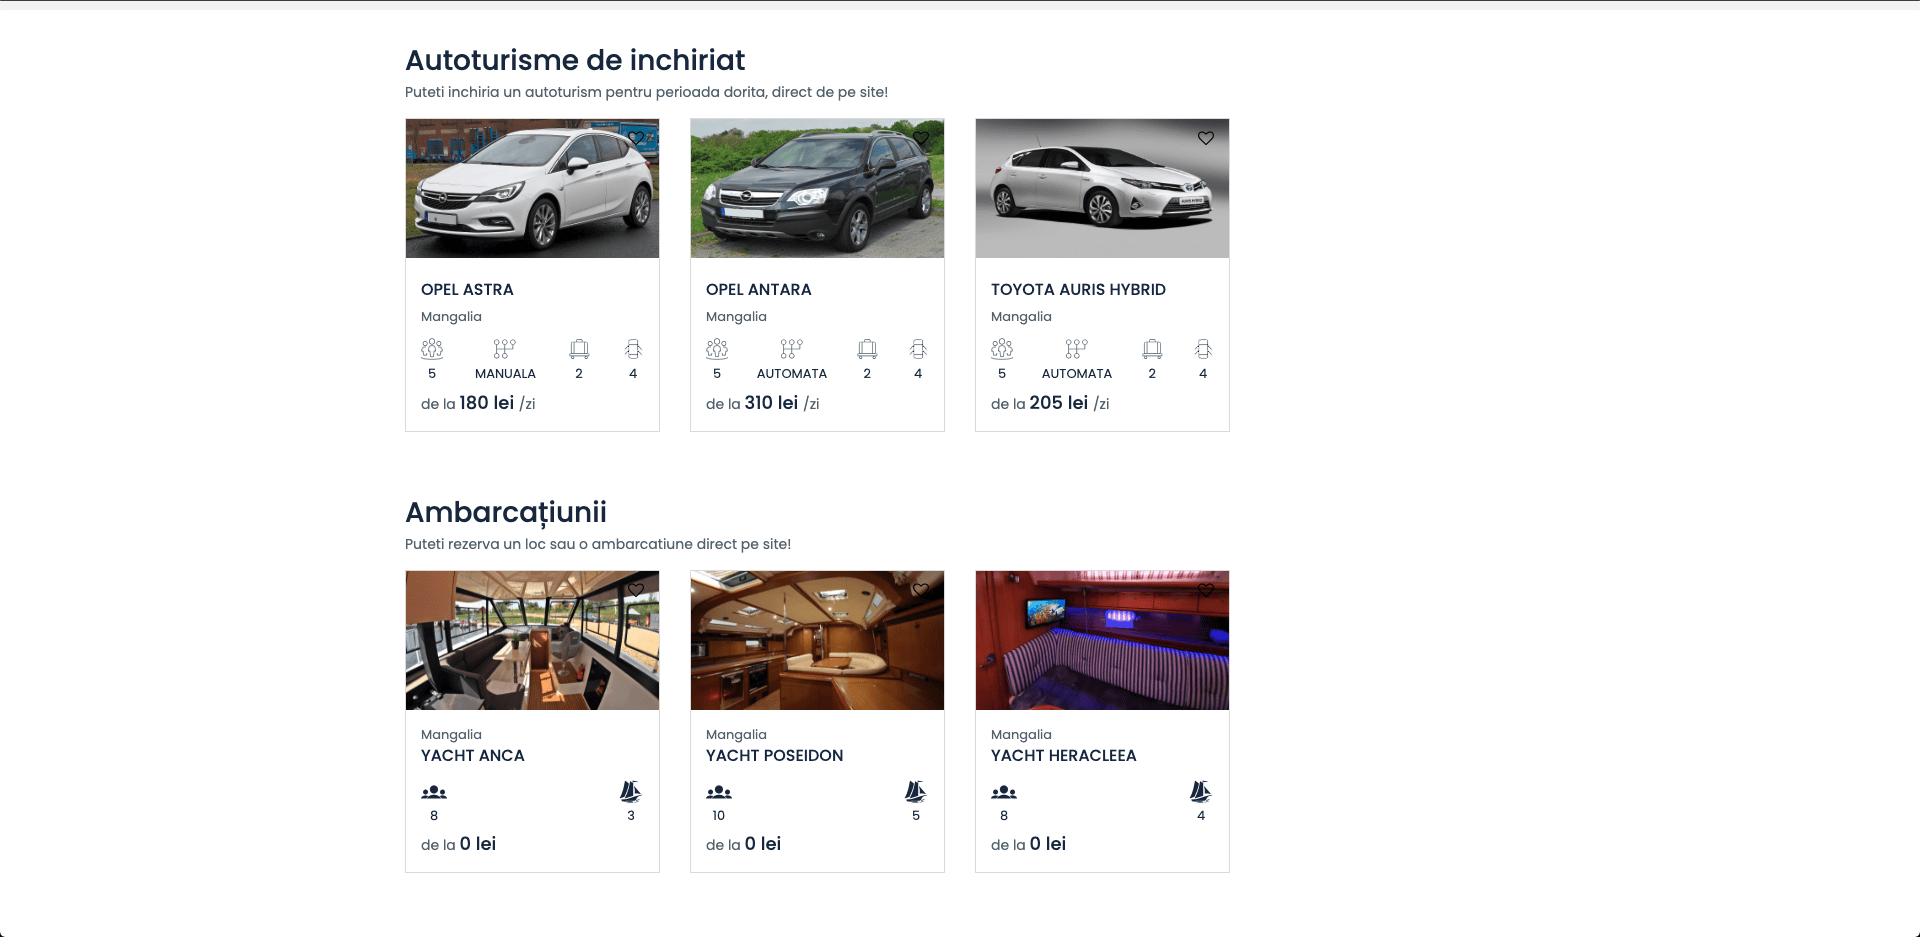The image size is (1920, 937).
Task: Click the 0 lei price on Yacht Poseidon
Action: coord(763,844)
